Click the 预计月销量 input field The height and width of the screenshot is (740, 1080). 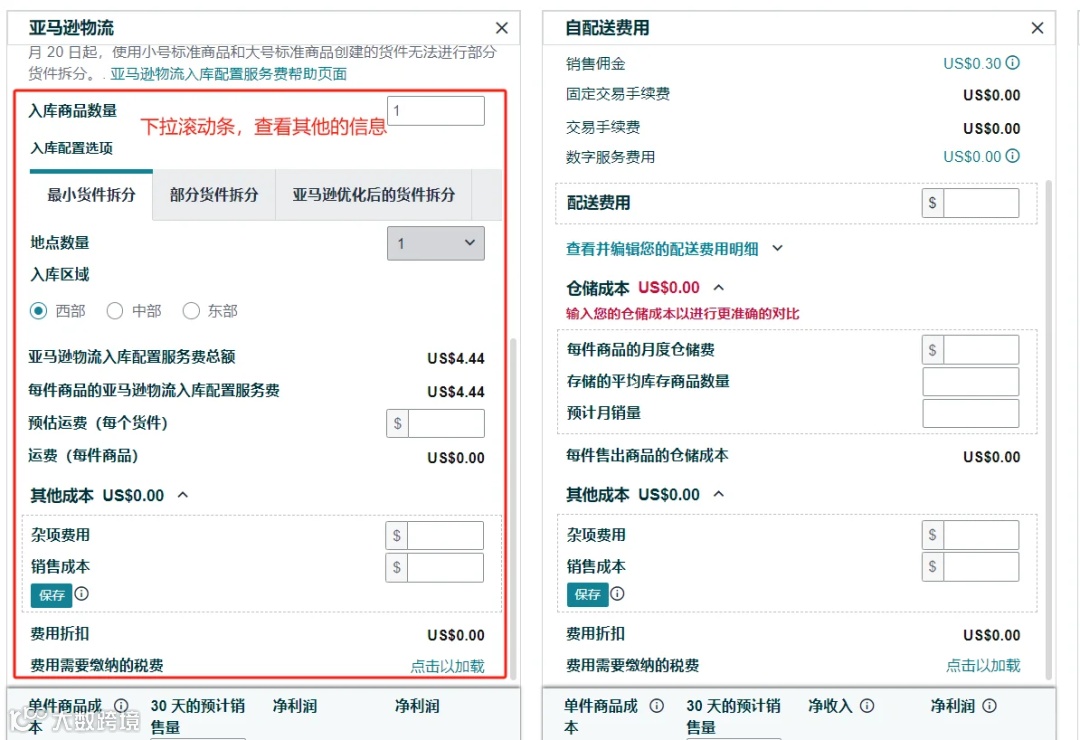(x=970, y=413)
